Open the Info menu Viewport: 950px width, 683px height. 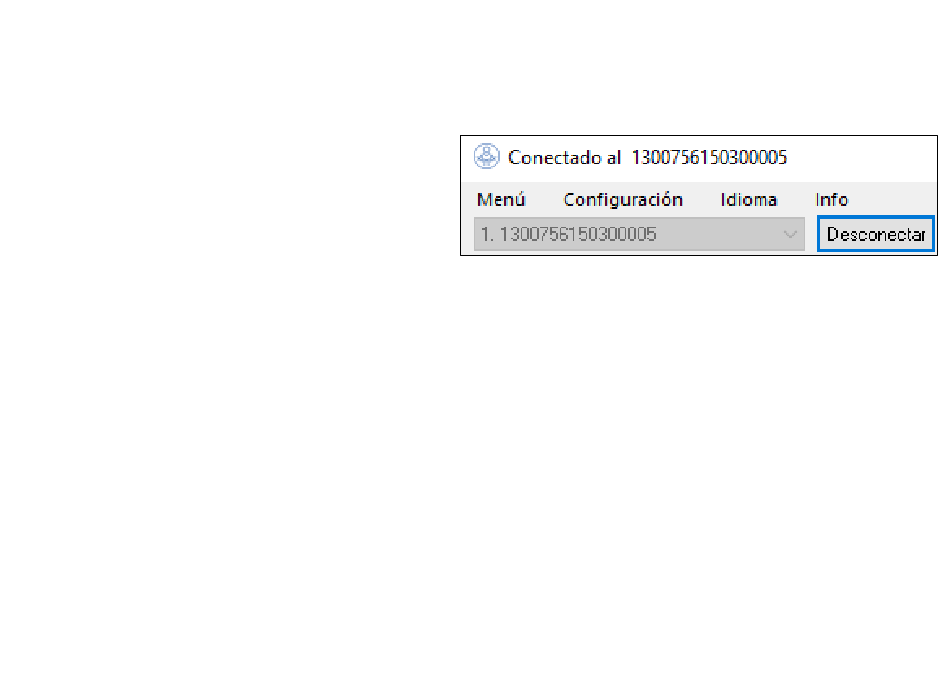pos(831,200)
